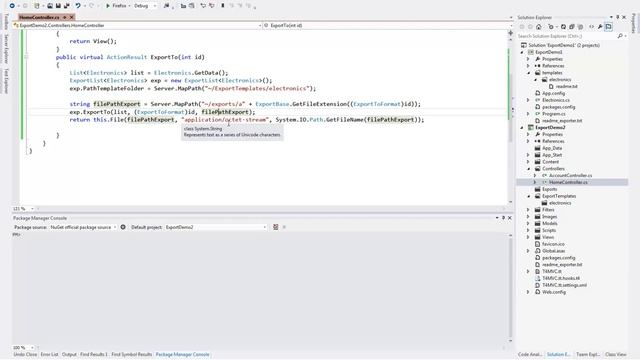Click the Save All icon in toolbar
Viewport: 640px width, 360px height.
point(67,6)
